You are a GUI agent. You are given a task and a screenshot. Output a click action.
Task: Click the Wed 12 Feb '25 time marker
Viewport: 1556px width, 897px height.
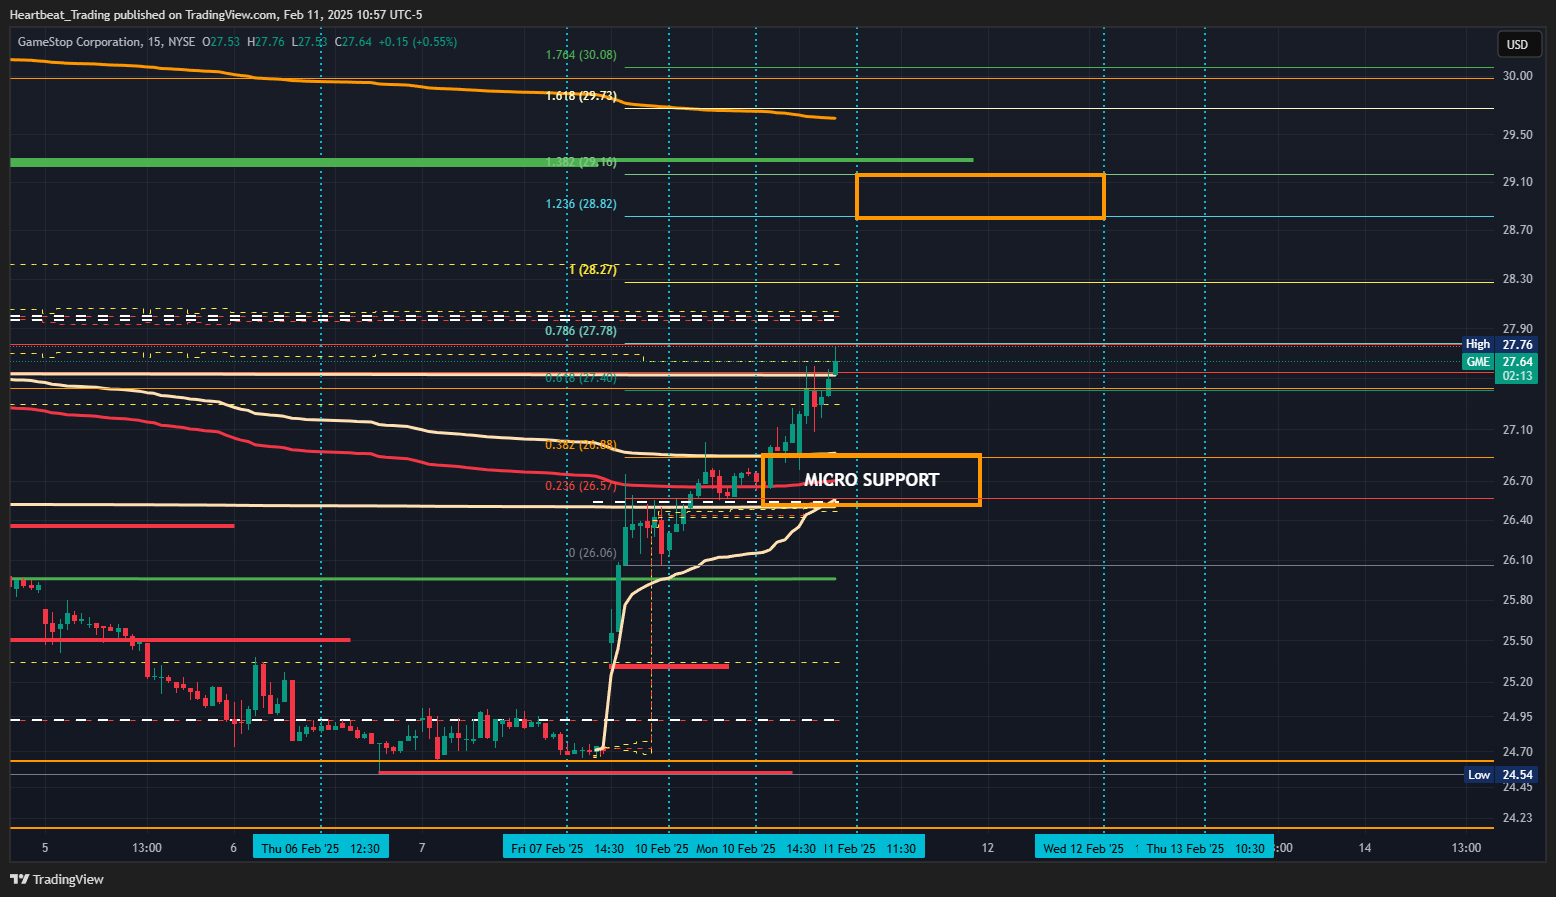pyautogui.click(x=1084, y=848)
